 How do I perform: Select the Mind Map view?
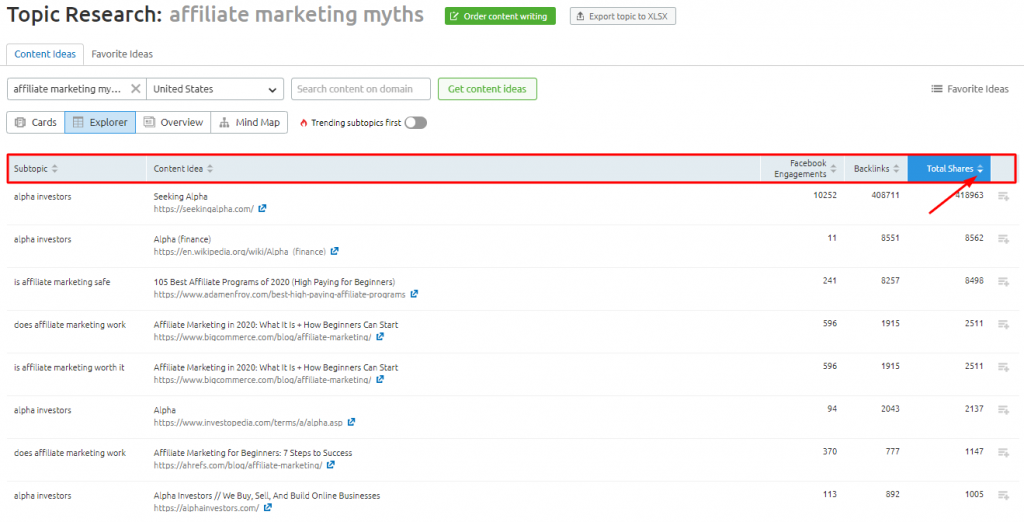point(249,122)
